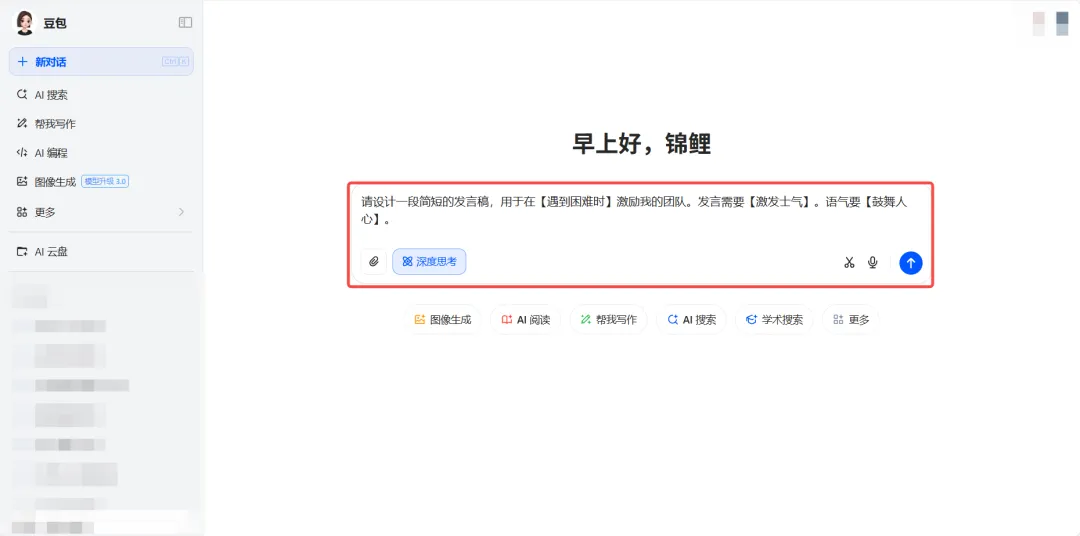Click the Doubao avatar logo
1080x536 pixels.
(x=24, y=22)
